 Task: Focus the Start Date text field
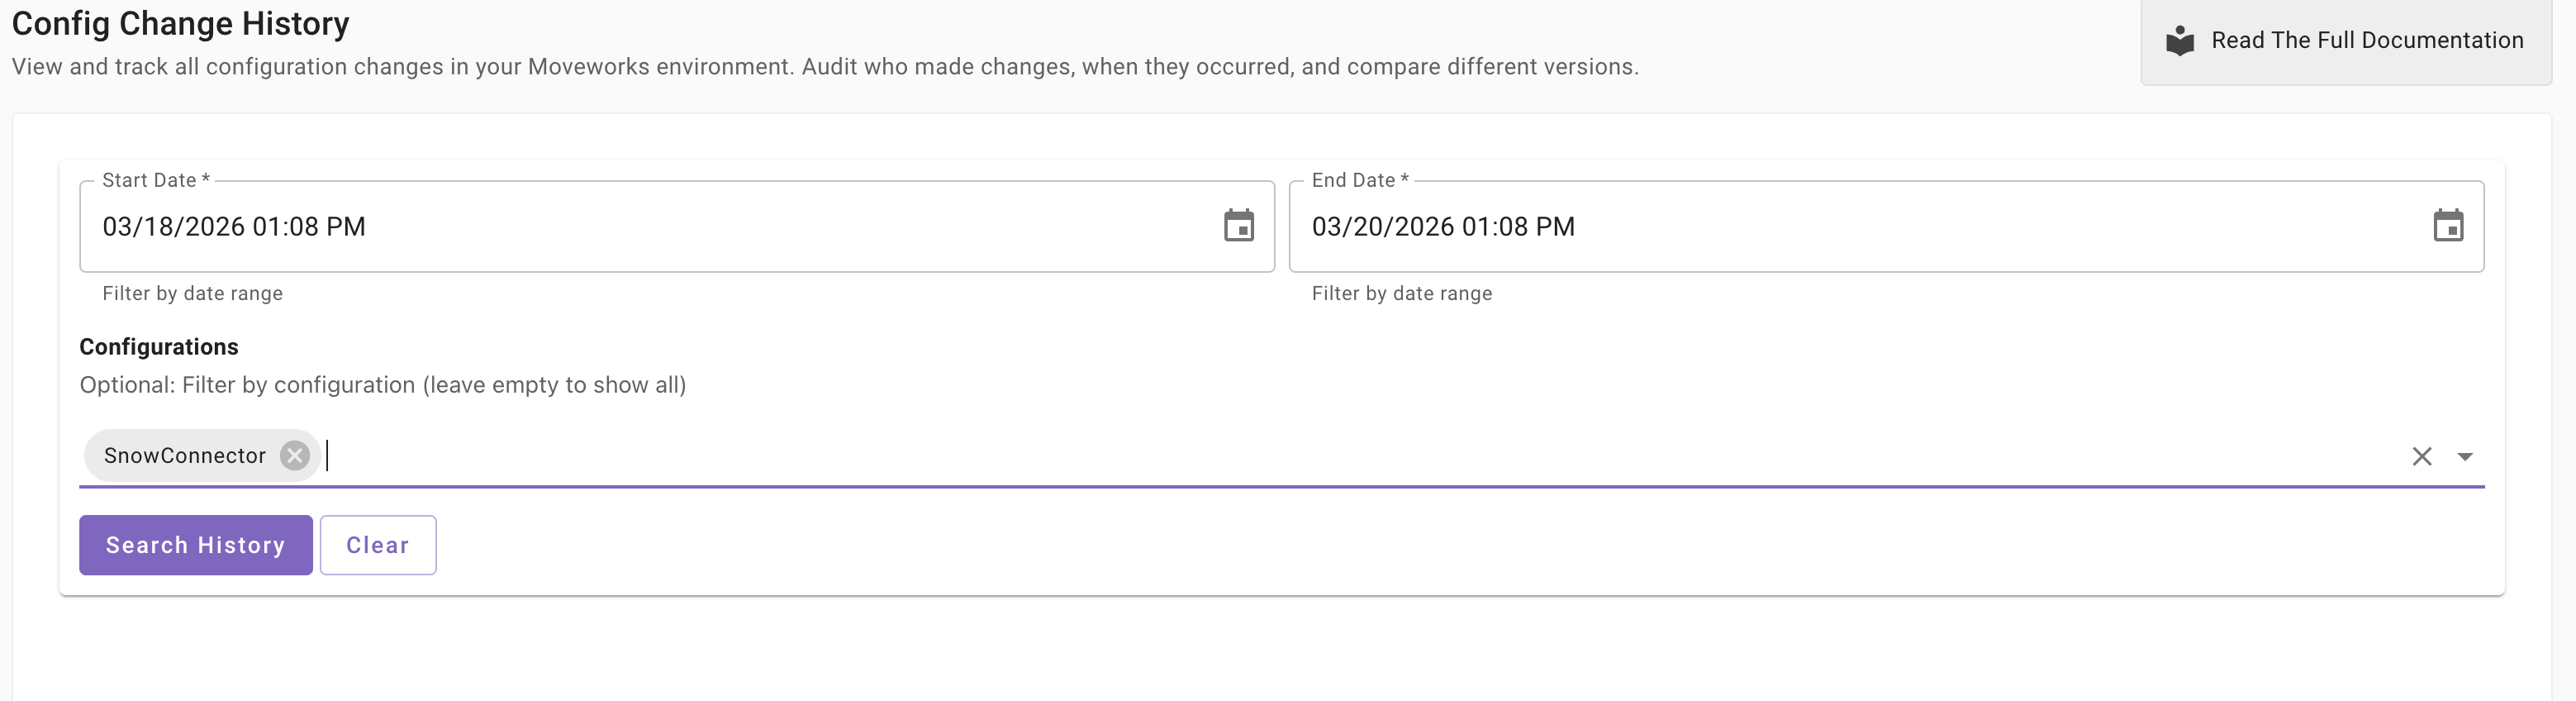tap(640, 227)
